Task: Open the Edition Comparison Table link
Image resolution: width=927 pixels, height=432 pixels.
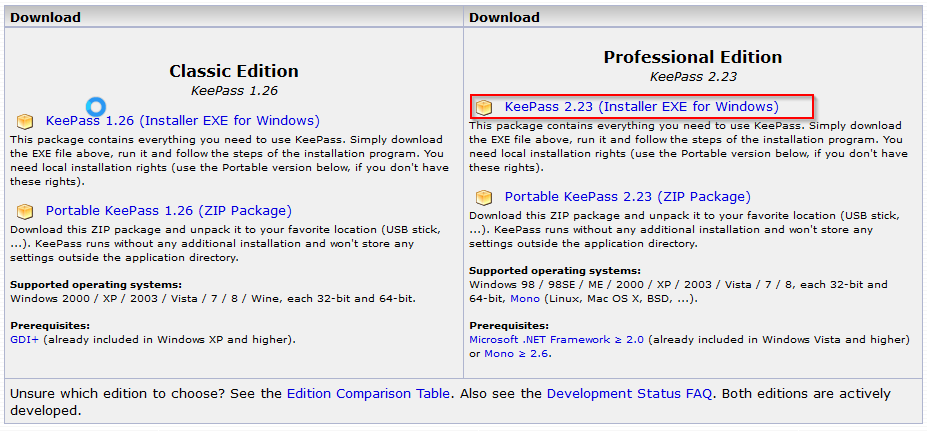Action: (x=368, y=394)
